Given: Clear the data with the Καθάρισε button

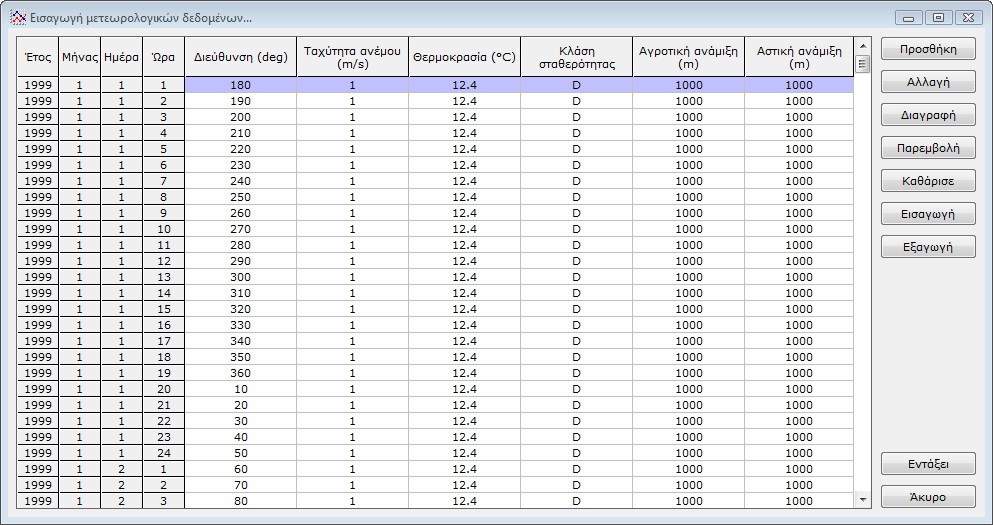Looking at the screenshot, I should click(927, 181).
